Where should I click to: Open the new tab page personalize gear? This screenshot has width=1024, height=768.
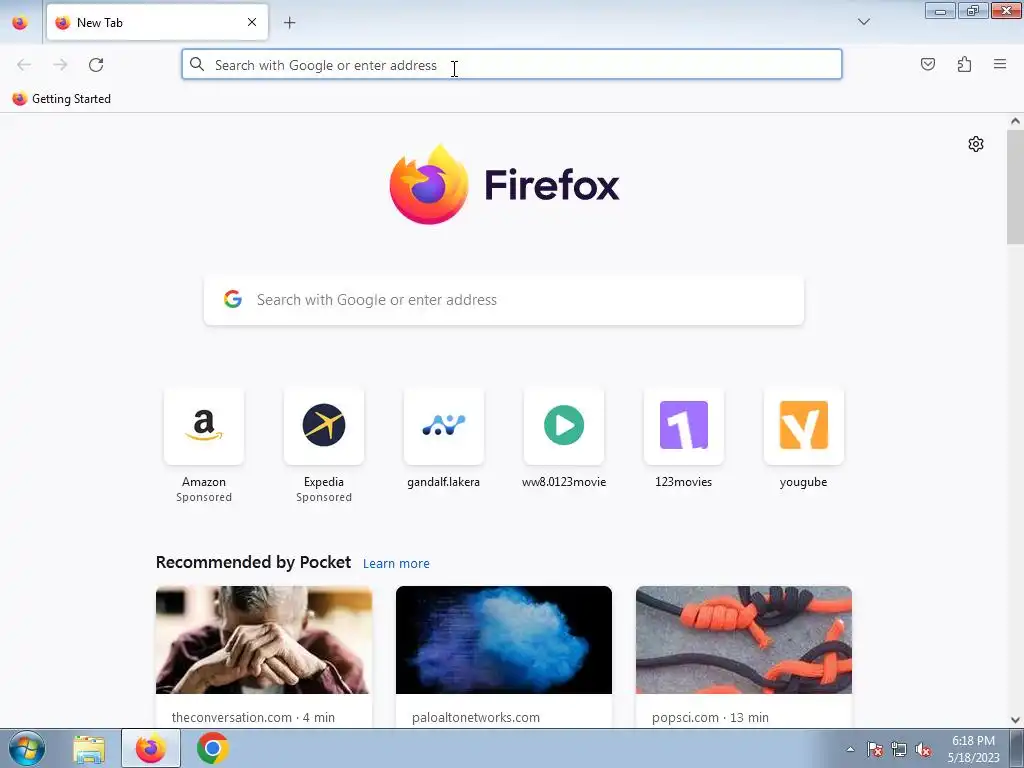(x=976, y=144)
